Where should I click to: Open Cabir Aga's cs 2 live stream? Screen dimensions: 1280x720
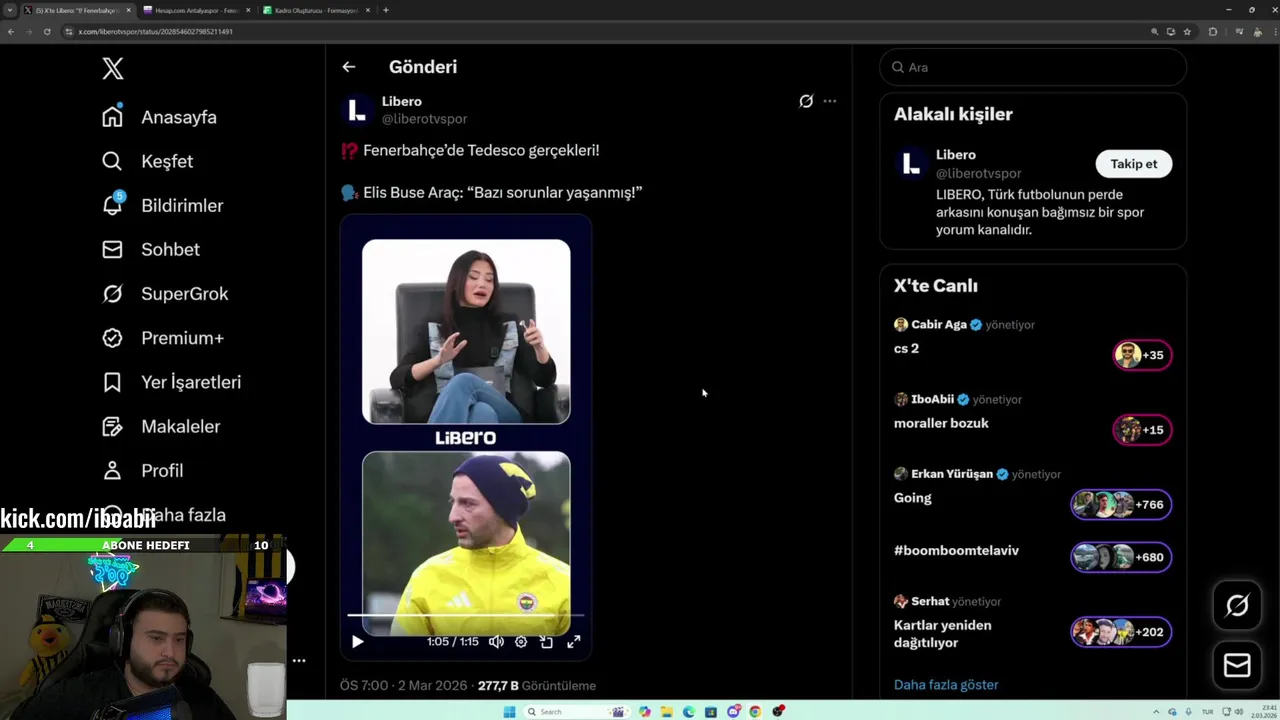pos(1033,342)
